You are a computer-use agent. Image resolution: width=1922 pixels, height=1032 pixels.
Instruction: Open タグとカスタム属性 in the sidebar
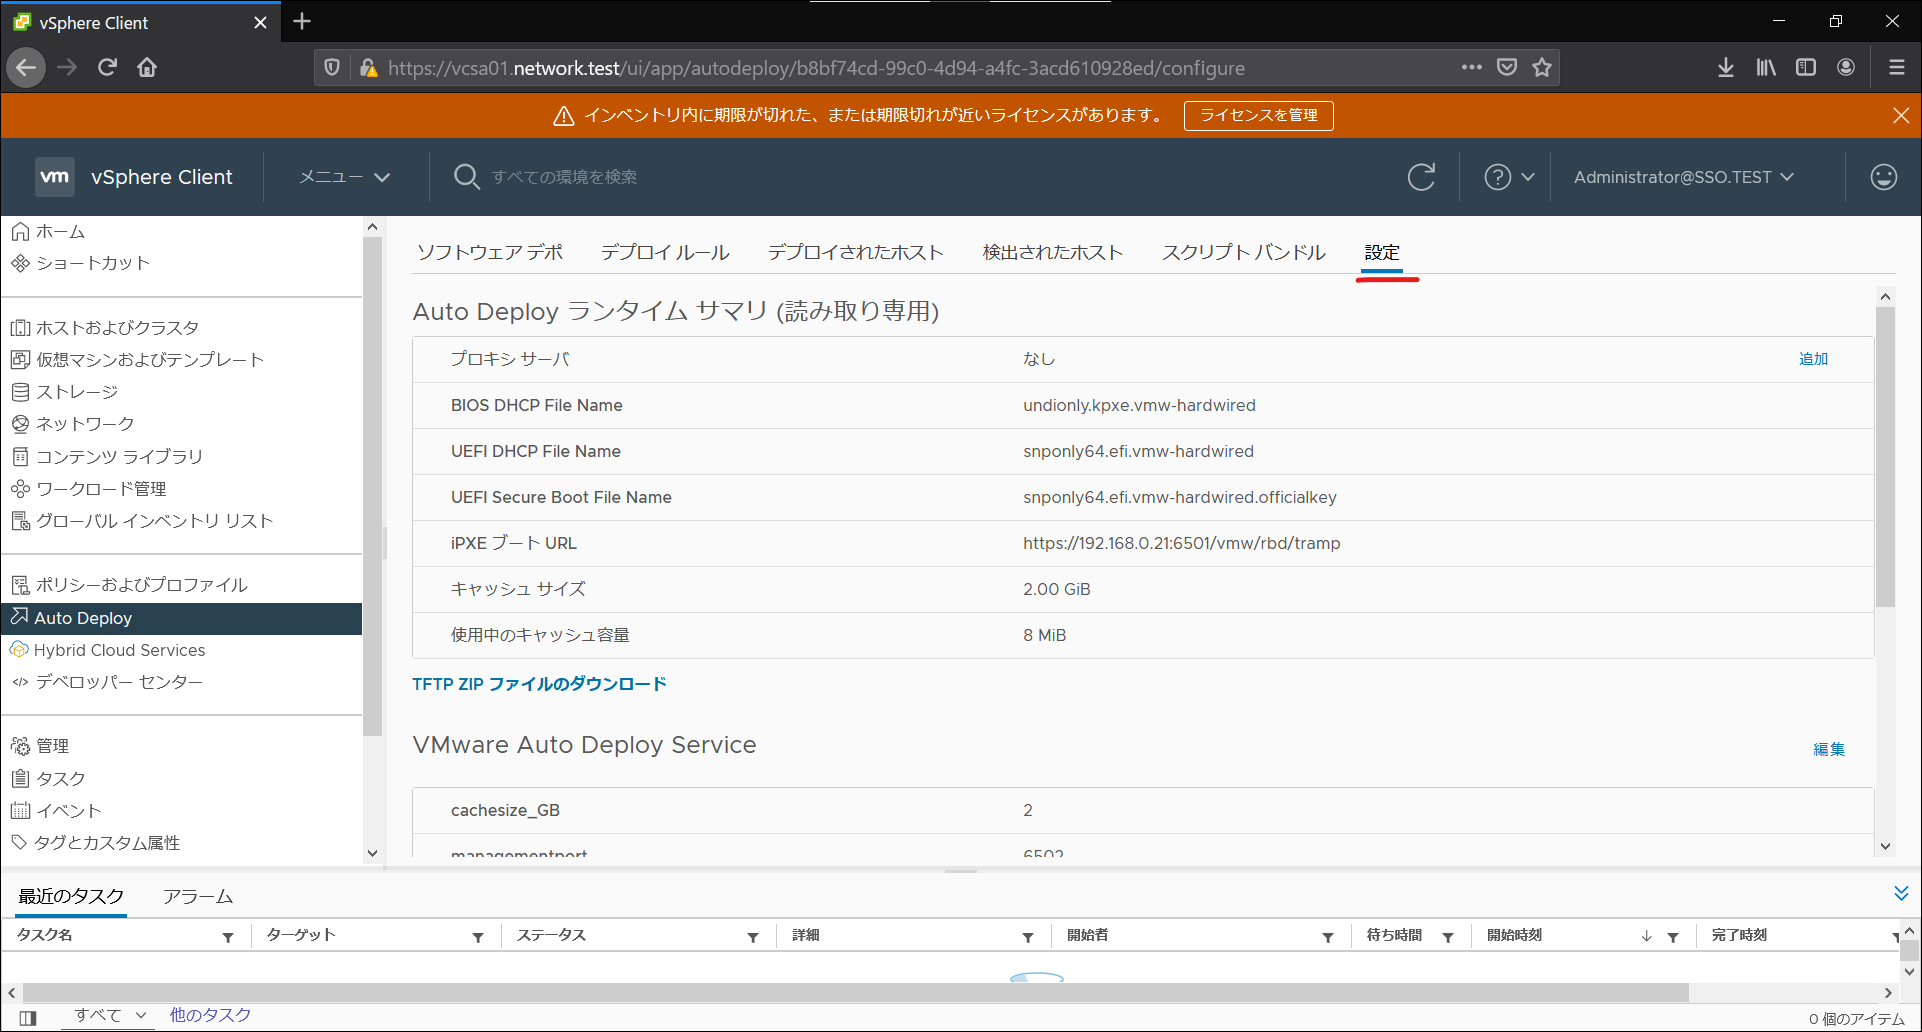[x=95, y=842]
